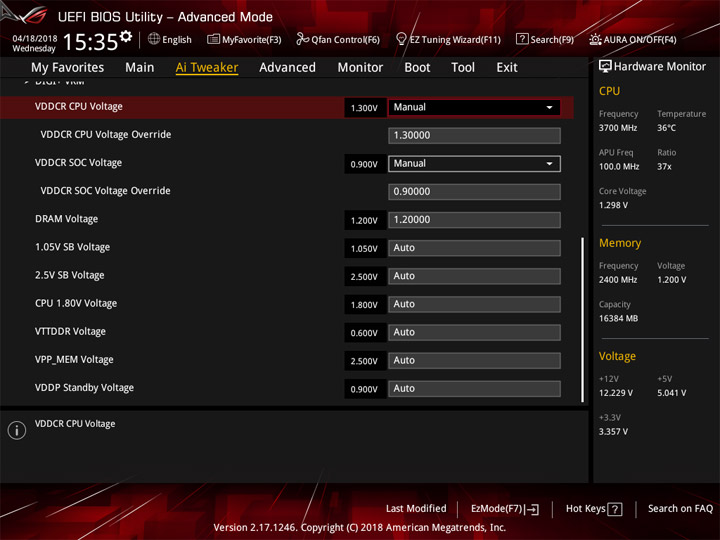Image resolution: width=720 pixels, height=540 pixels.
Task: Select the DRAM Voltage label
Action: [67, 219]
